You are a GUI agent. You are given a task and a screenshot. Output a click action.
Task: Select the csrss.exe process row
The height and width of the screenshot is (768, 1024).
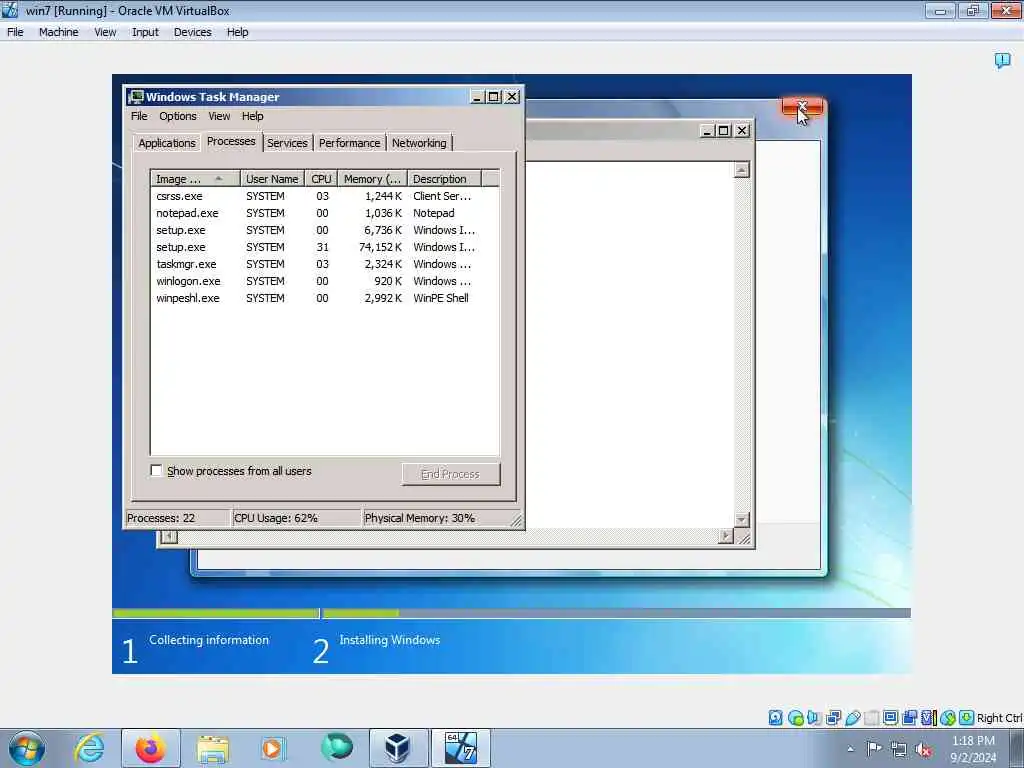325,196
